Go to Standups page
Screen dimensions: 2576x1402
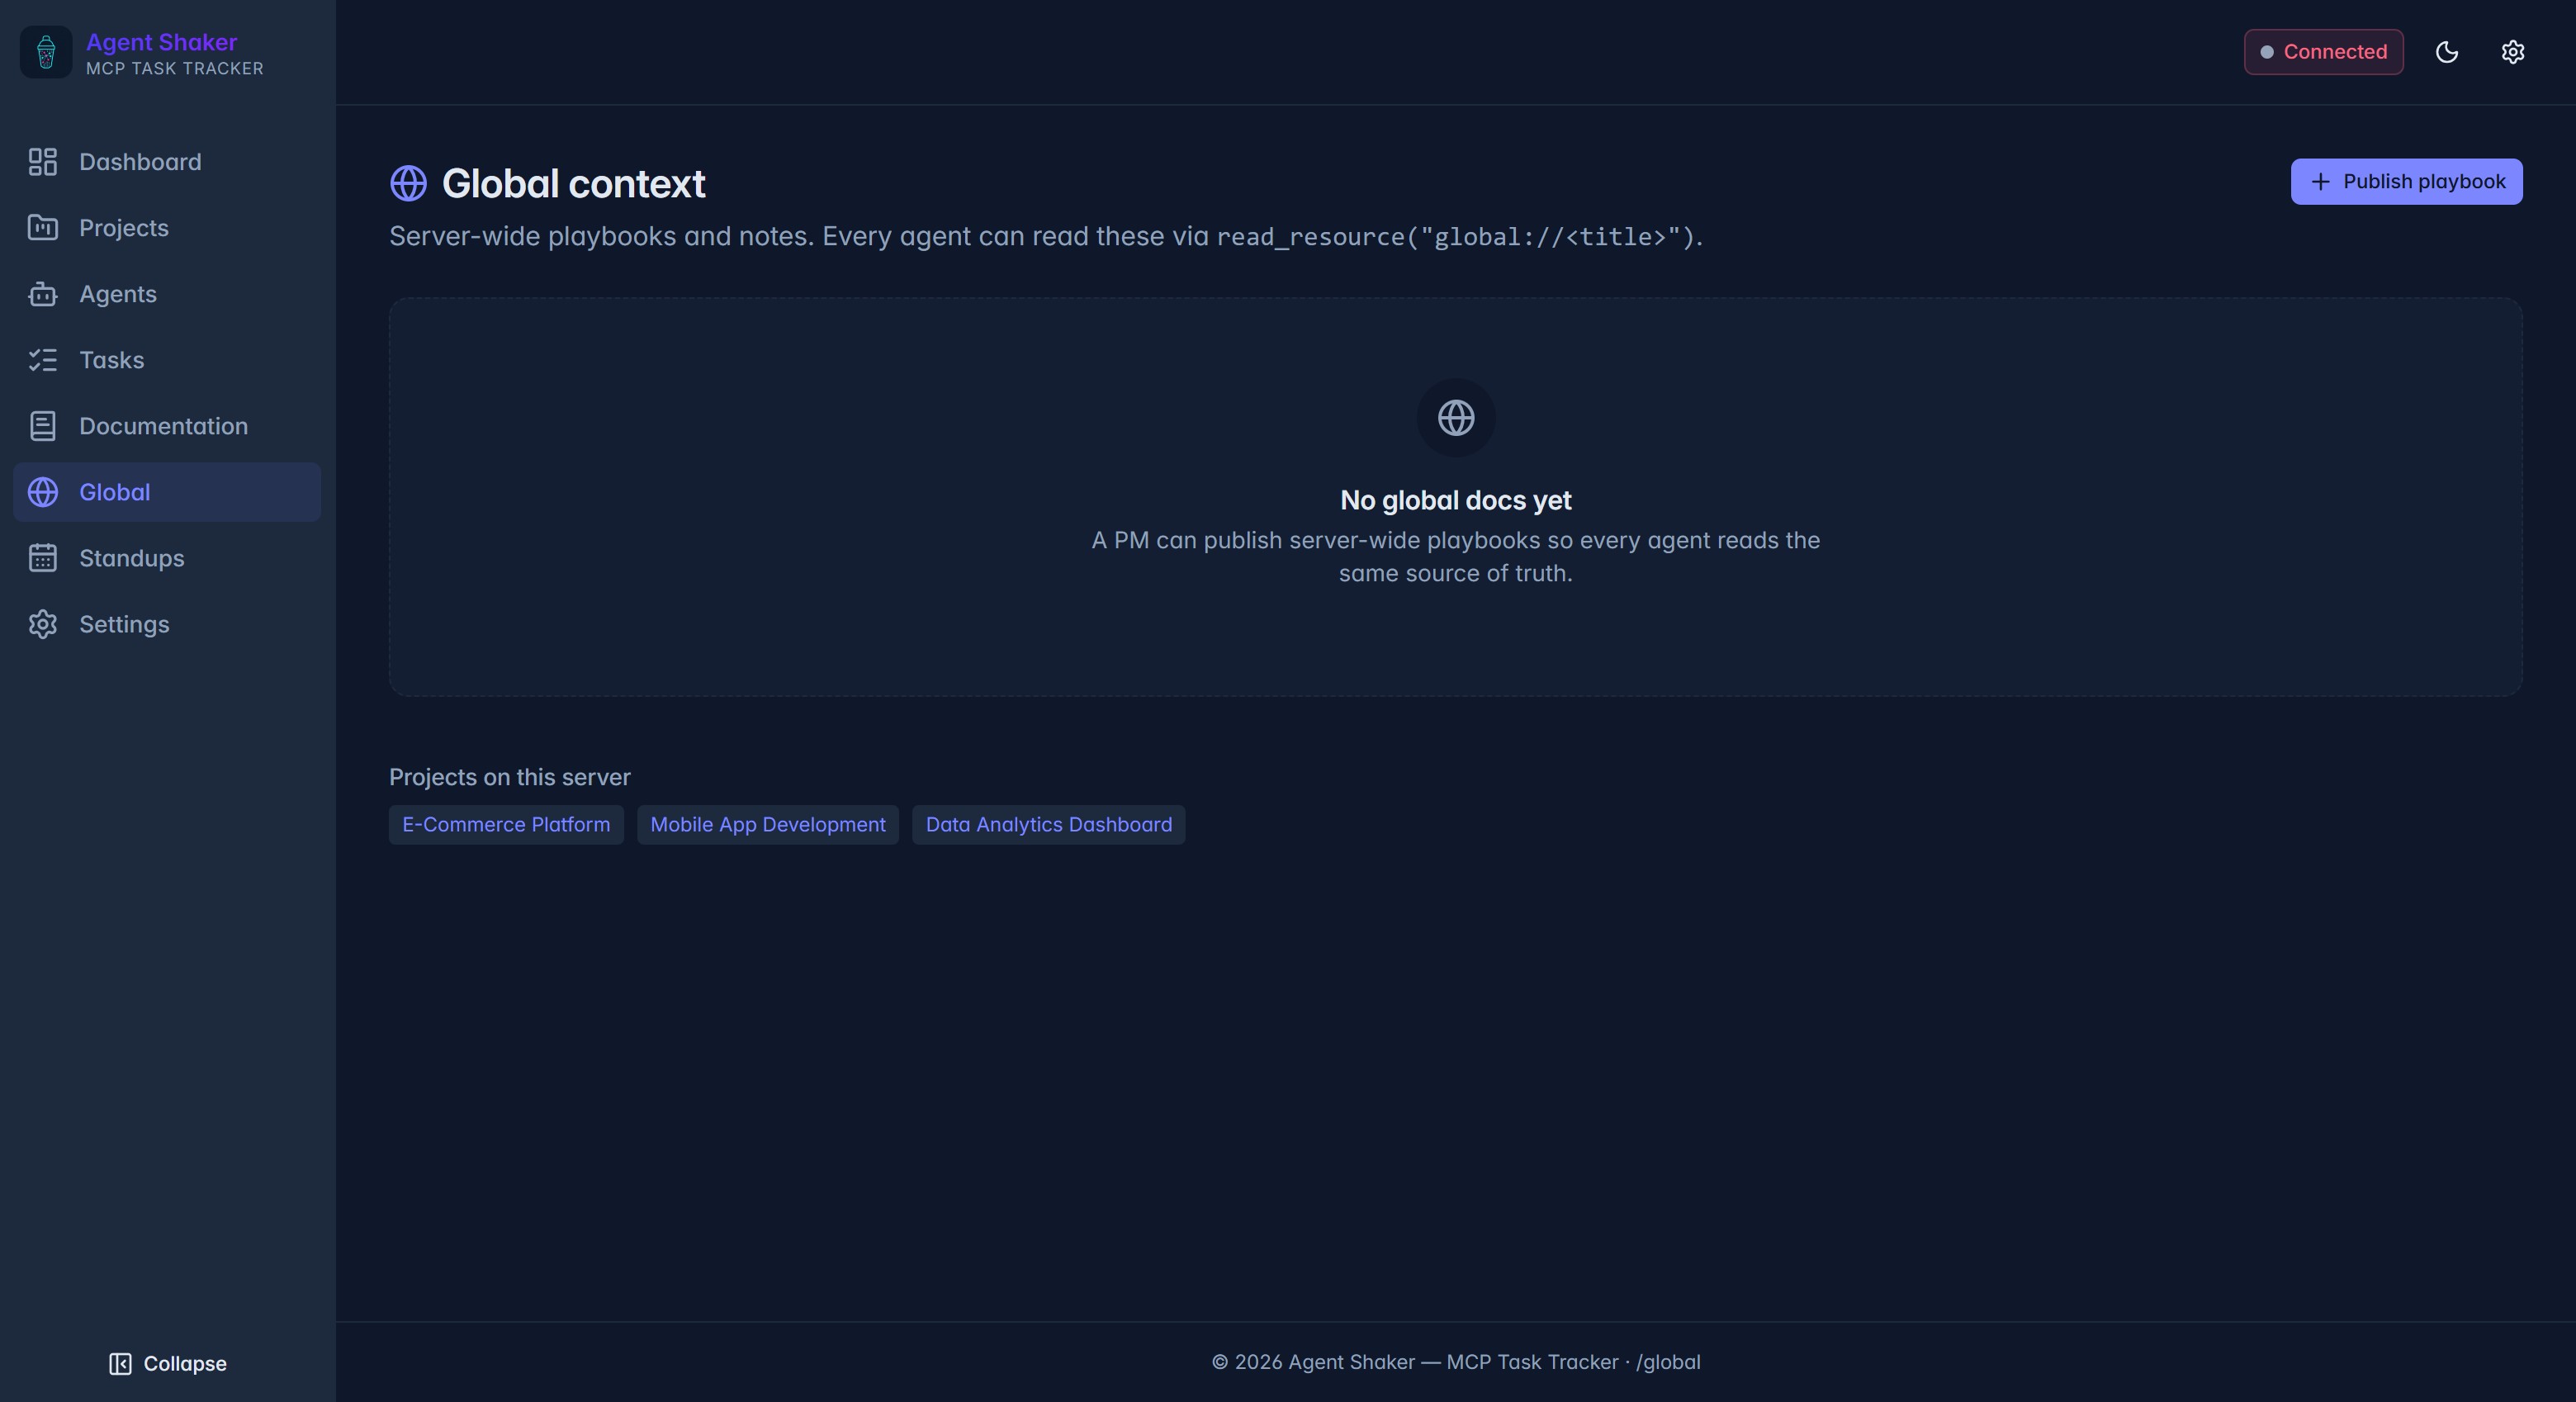167,558
